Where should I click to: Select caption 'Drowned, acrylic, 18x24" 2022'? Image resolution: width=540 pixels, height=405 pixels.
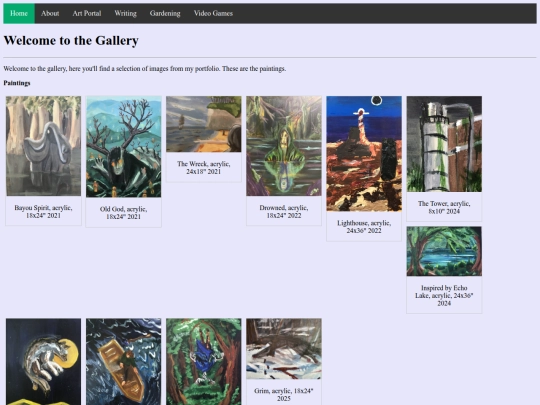coord(284,211)
